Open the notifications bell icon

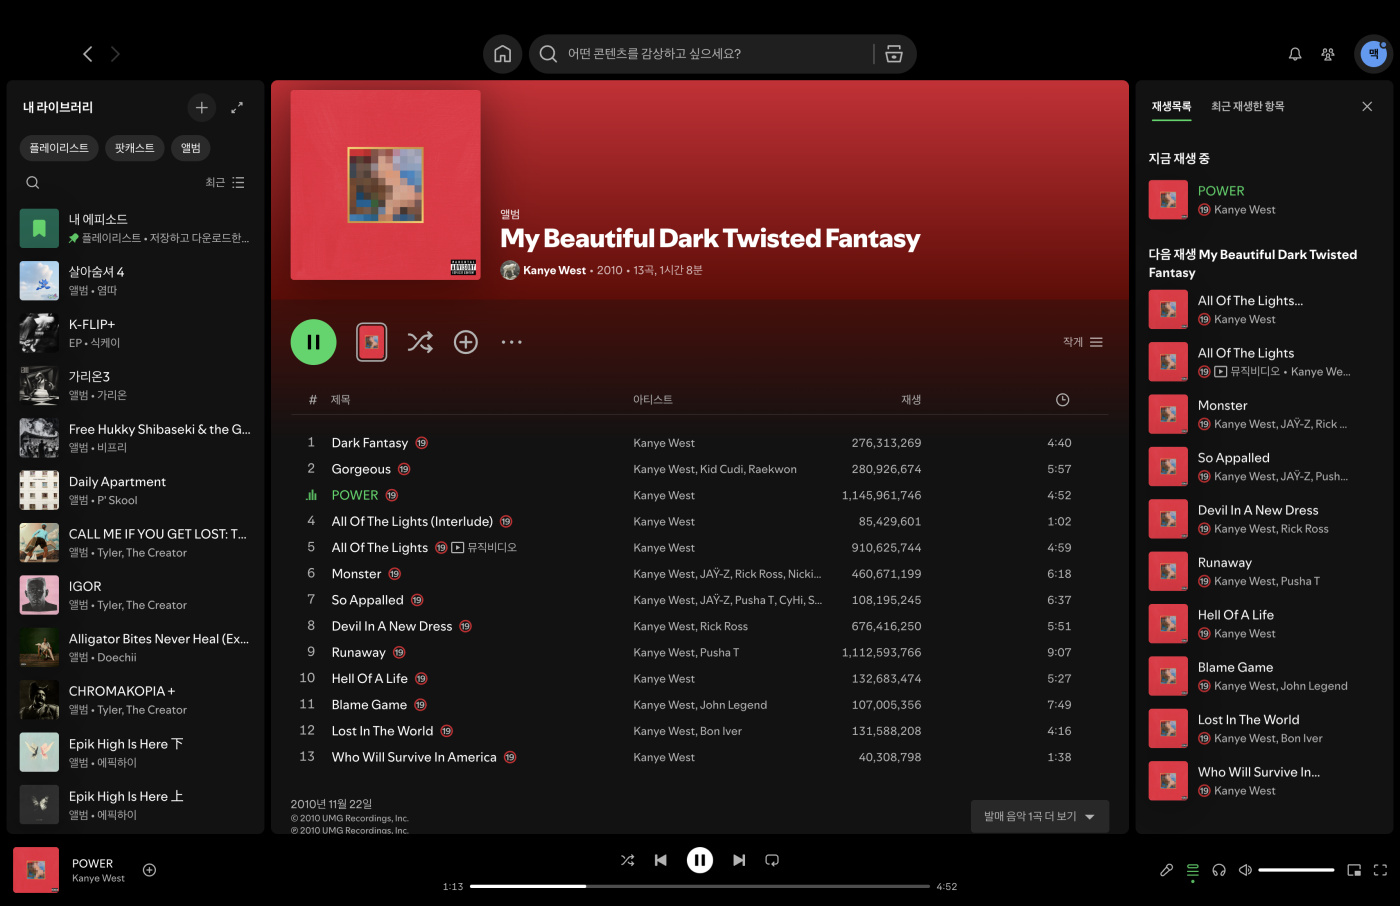pyautogui.click(x=1295, y=54)
